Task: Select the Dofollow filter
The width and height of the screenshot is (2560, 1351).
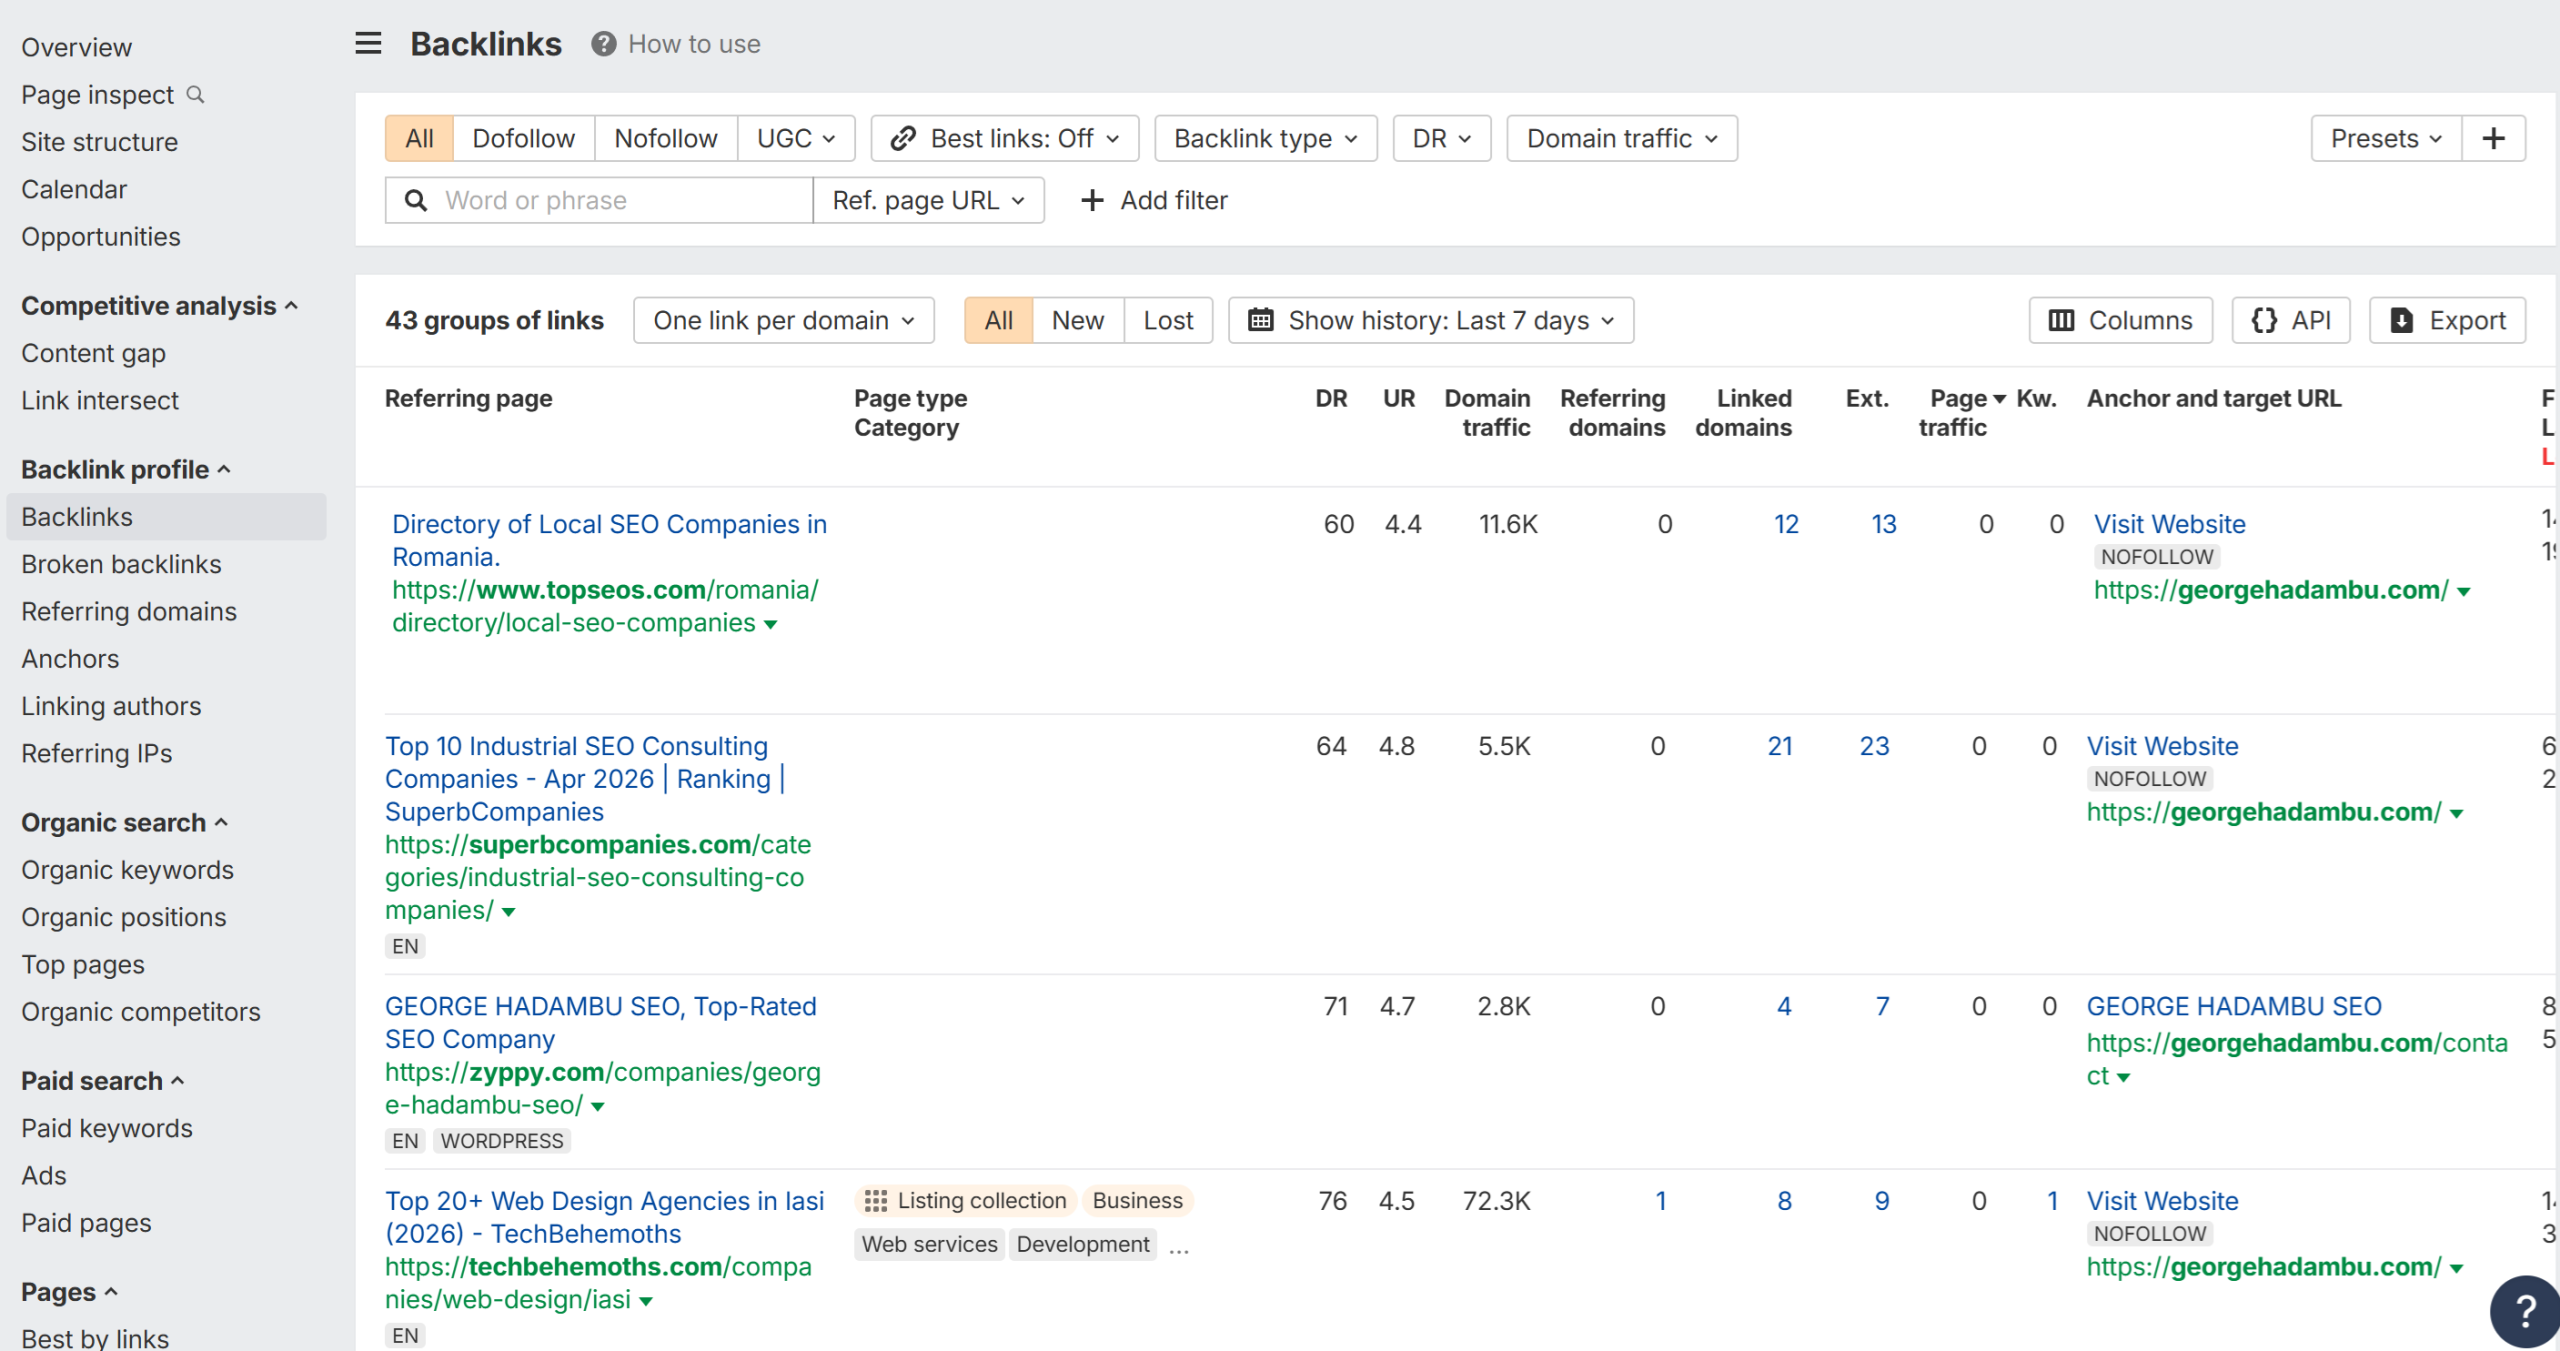Action: [x=523, y=138]
